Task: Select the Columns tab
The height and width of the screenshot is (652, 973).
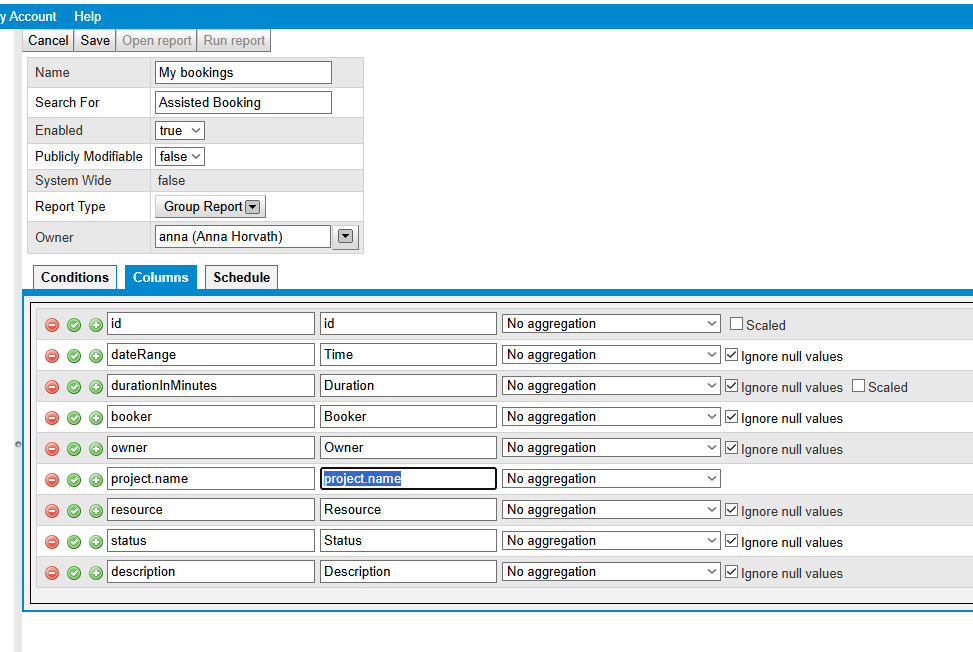Action: click(161, 277)
